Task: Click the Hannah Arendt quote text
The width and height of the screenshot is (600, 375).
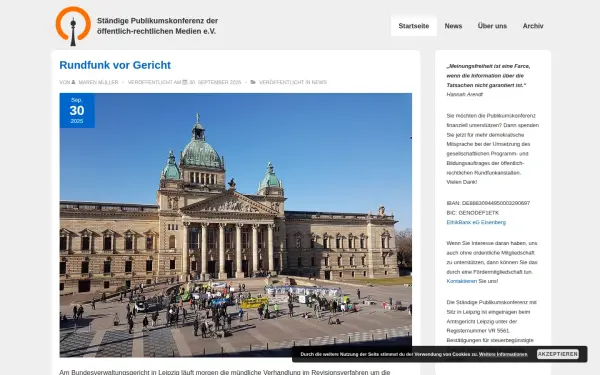Action: point(488,76)
